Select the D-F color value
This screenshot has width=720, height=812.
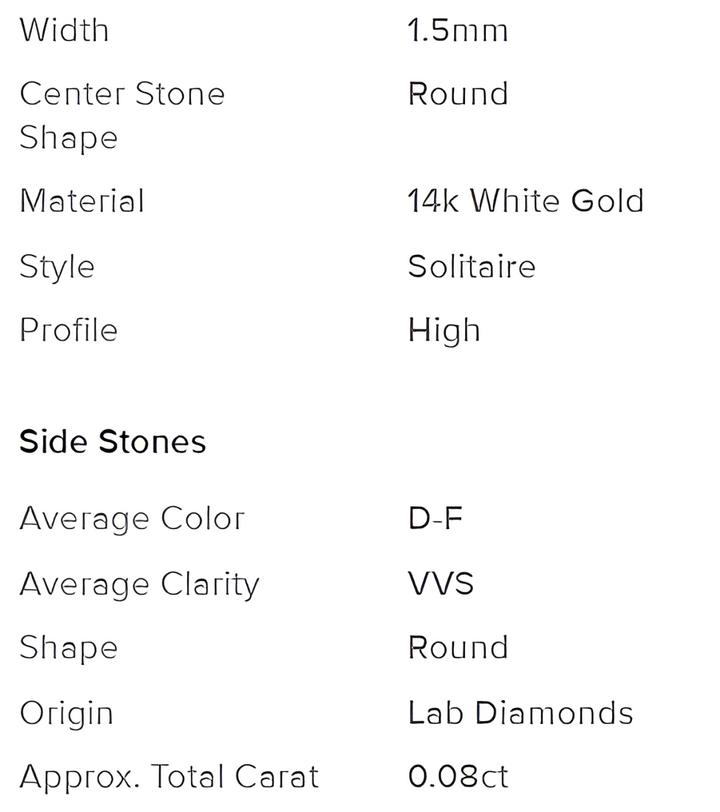coord(436,520)
